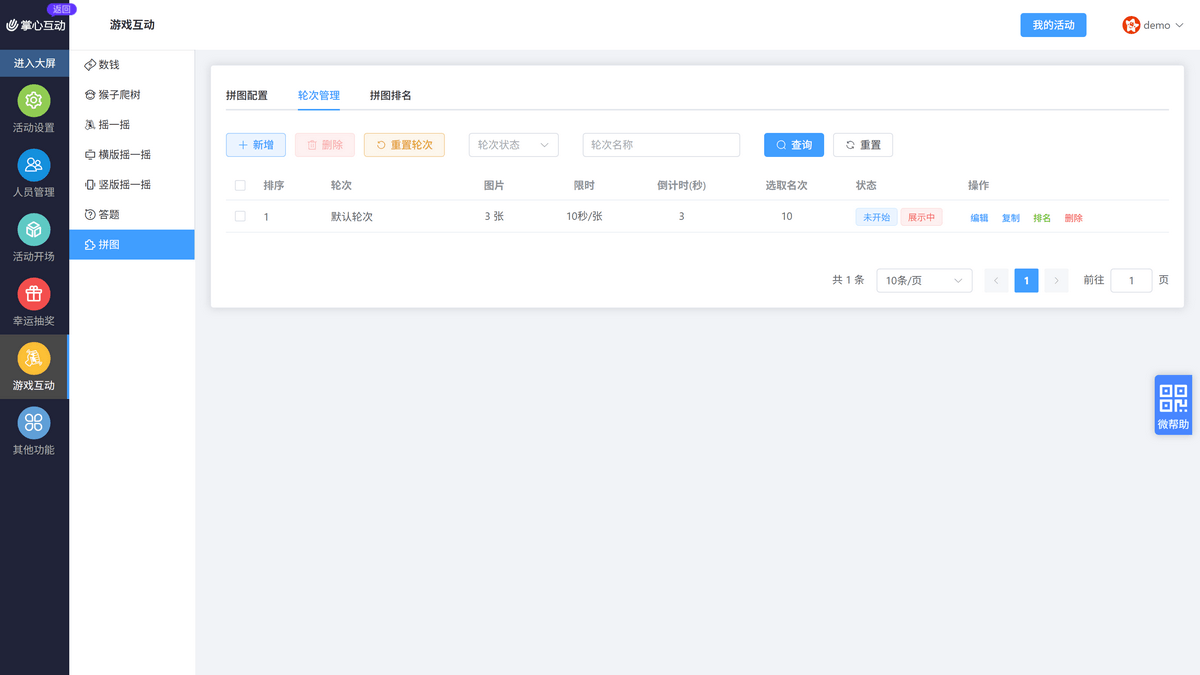Click the 共 1 条 total label
The height and width of the screenshot is (675, 1200).
[848, 281]
